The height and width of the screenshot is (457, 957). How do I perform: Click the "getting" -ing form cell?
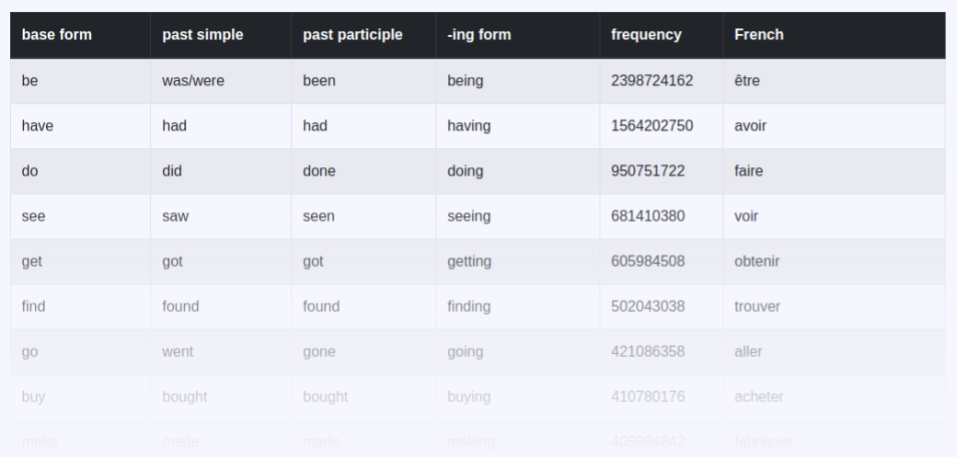click(469, 261)
